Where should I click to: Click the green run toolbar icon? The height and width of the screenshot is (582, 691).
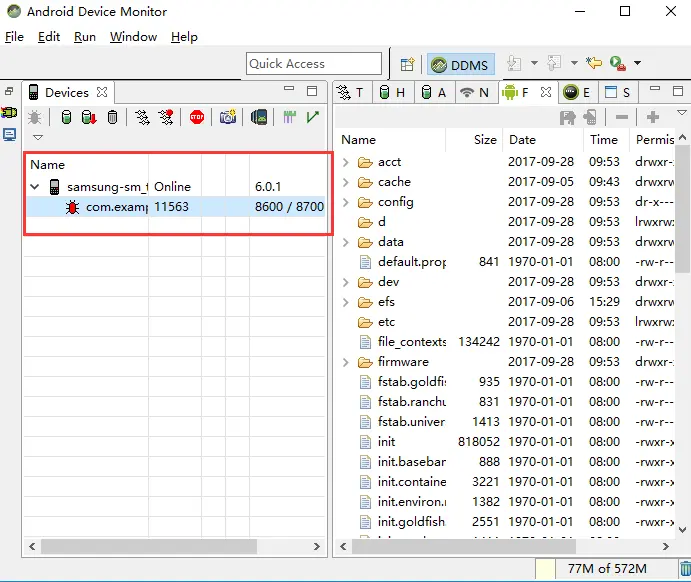pyautogui.click(x=618, y=63)
